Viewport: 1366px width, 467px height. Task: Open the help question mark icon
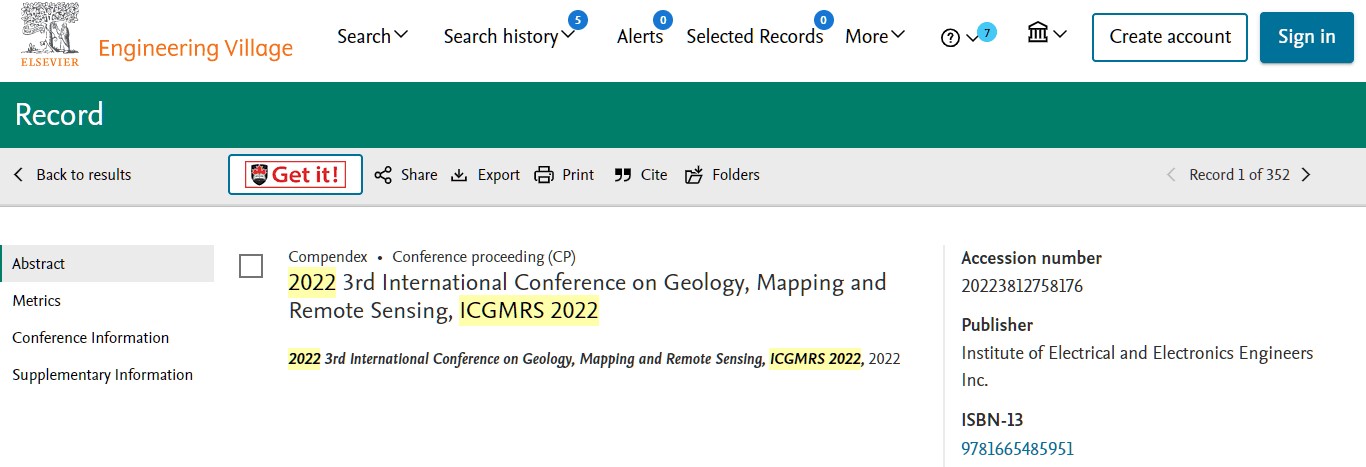[950, 37]
